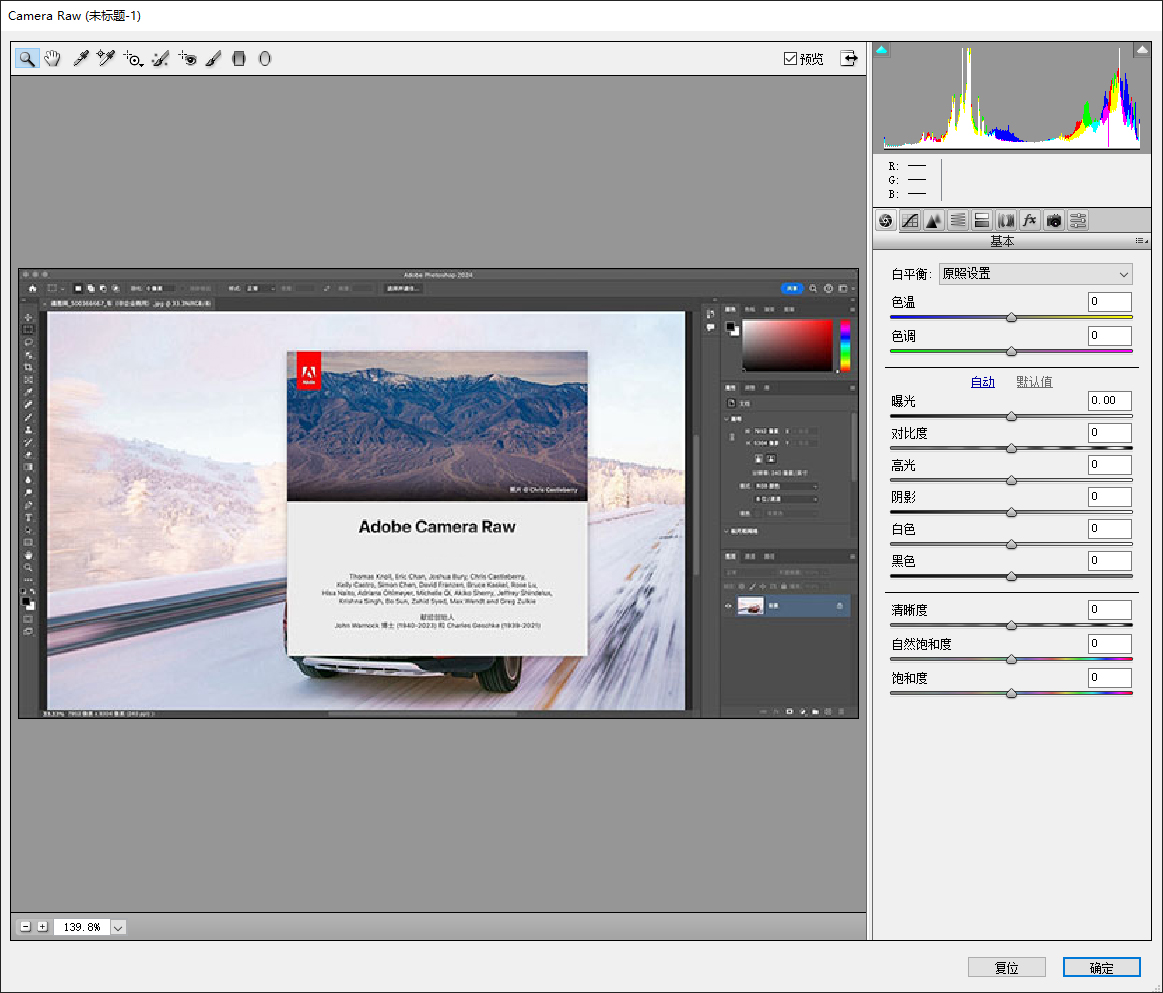
Task: Uncheck the 预览 preview checkbox
Action: point(790,57)
